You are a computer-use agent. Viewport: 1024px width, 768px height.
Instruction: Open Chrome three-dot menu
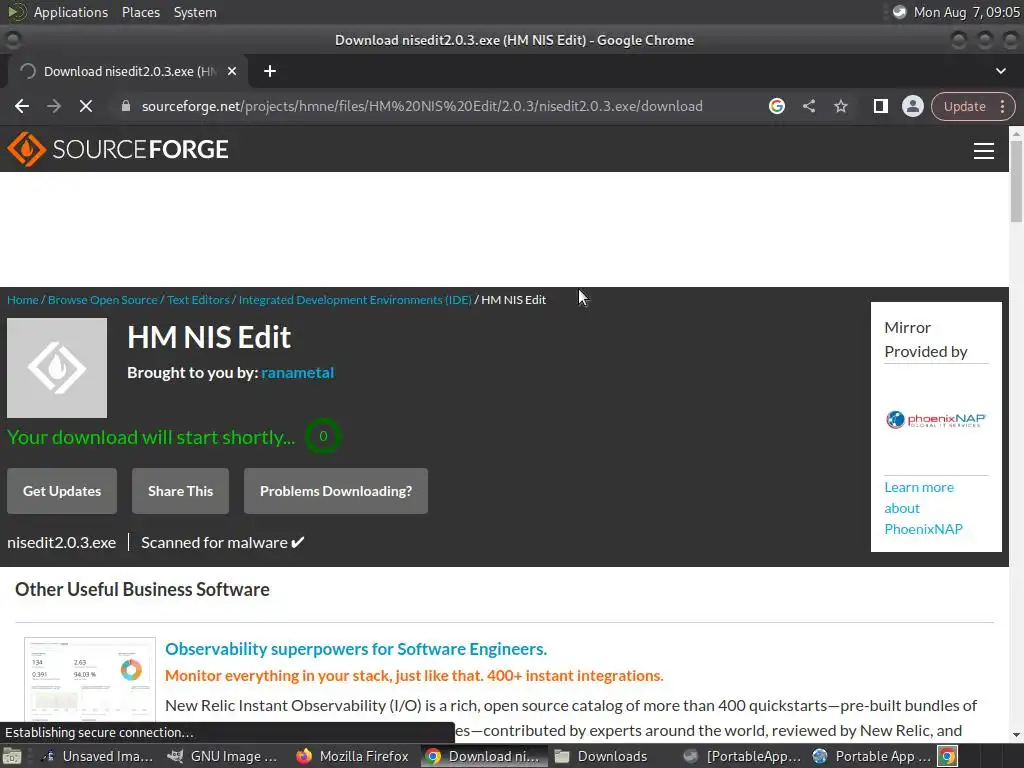click(x=1002, y=106)
